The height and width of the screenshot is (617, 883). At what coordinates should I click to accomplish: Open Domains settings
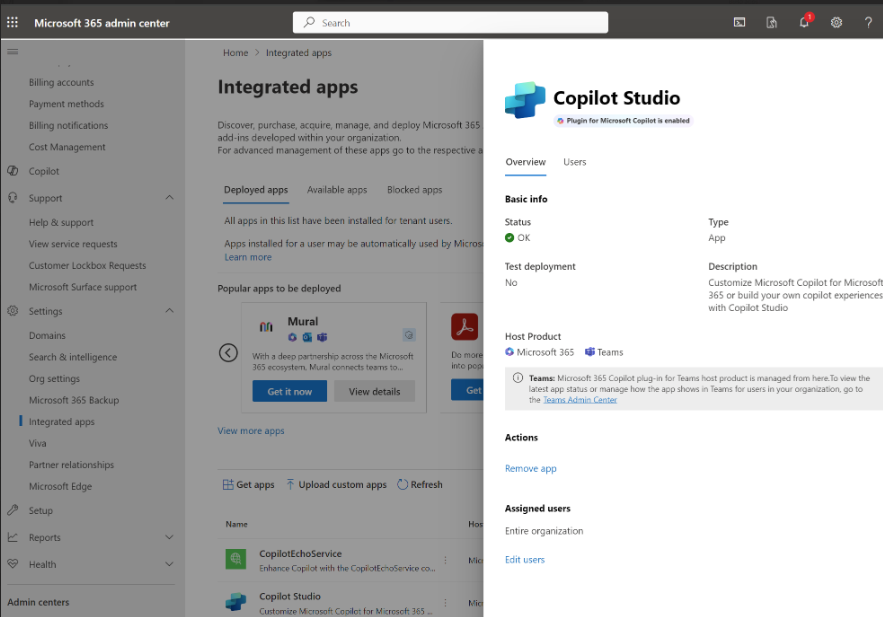point(47,336)
